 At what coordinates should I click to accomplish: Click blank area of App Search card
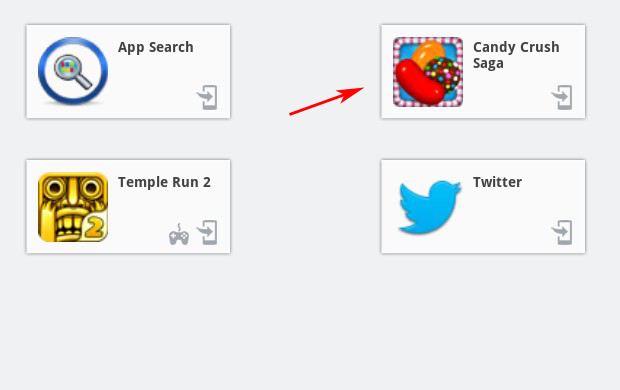pos(154,91)
